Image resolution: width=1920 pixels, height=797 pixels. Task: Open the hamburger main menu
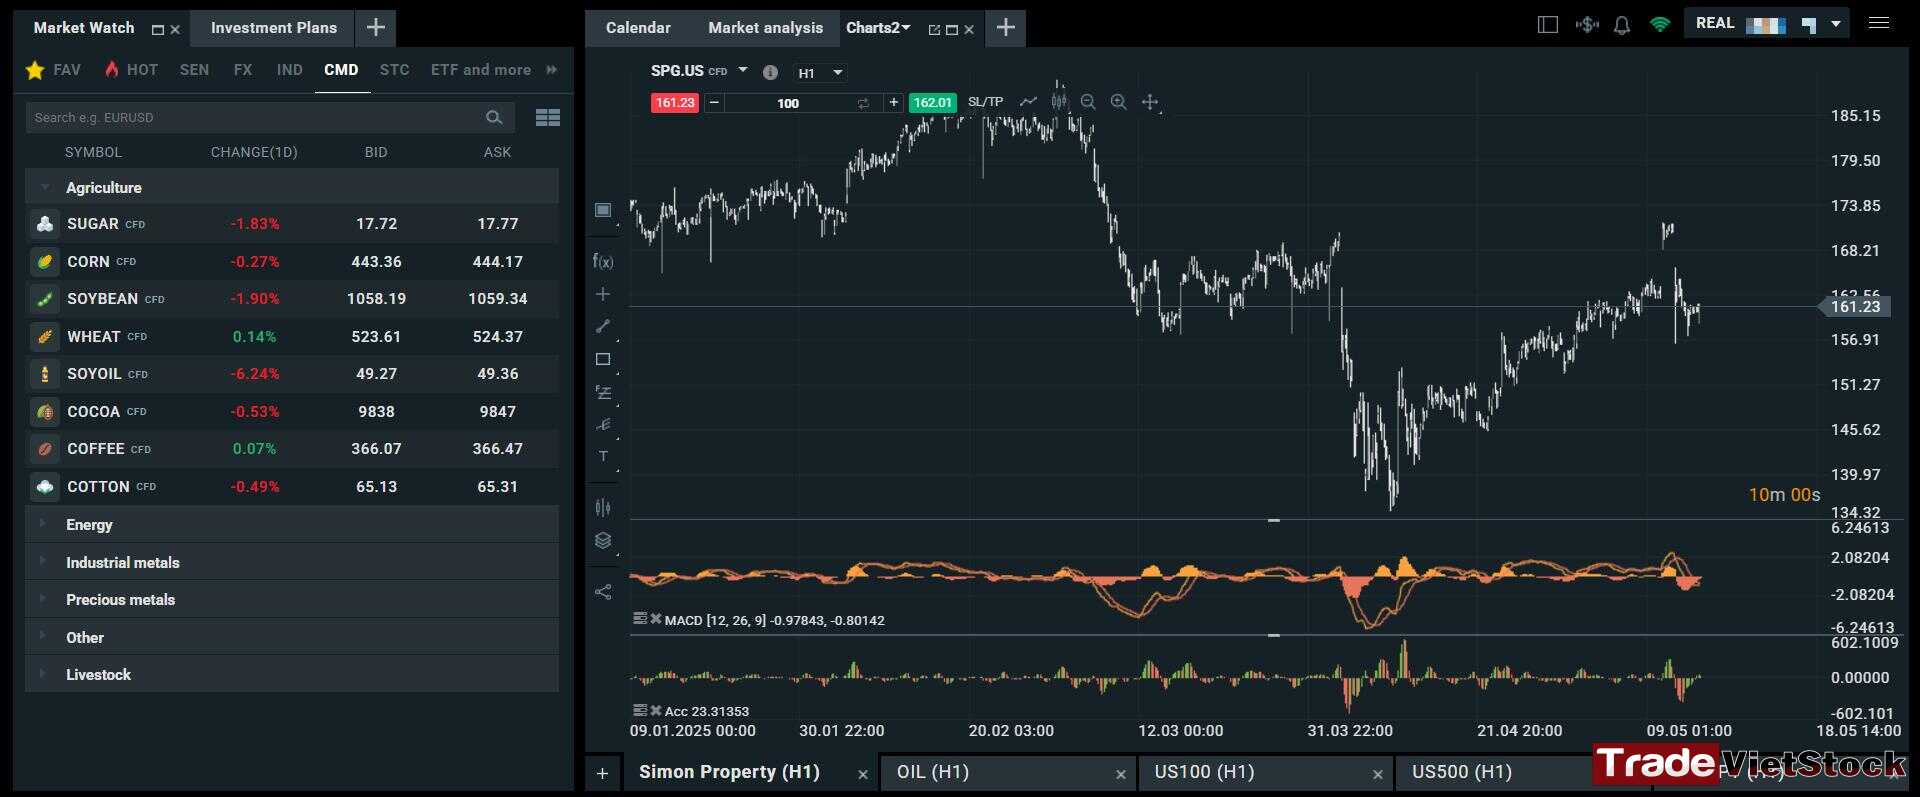coord(1879,22)
